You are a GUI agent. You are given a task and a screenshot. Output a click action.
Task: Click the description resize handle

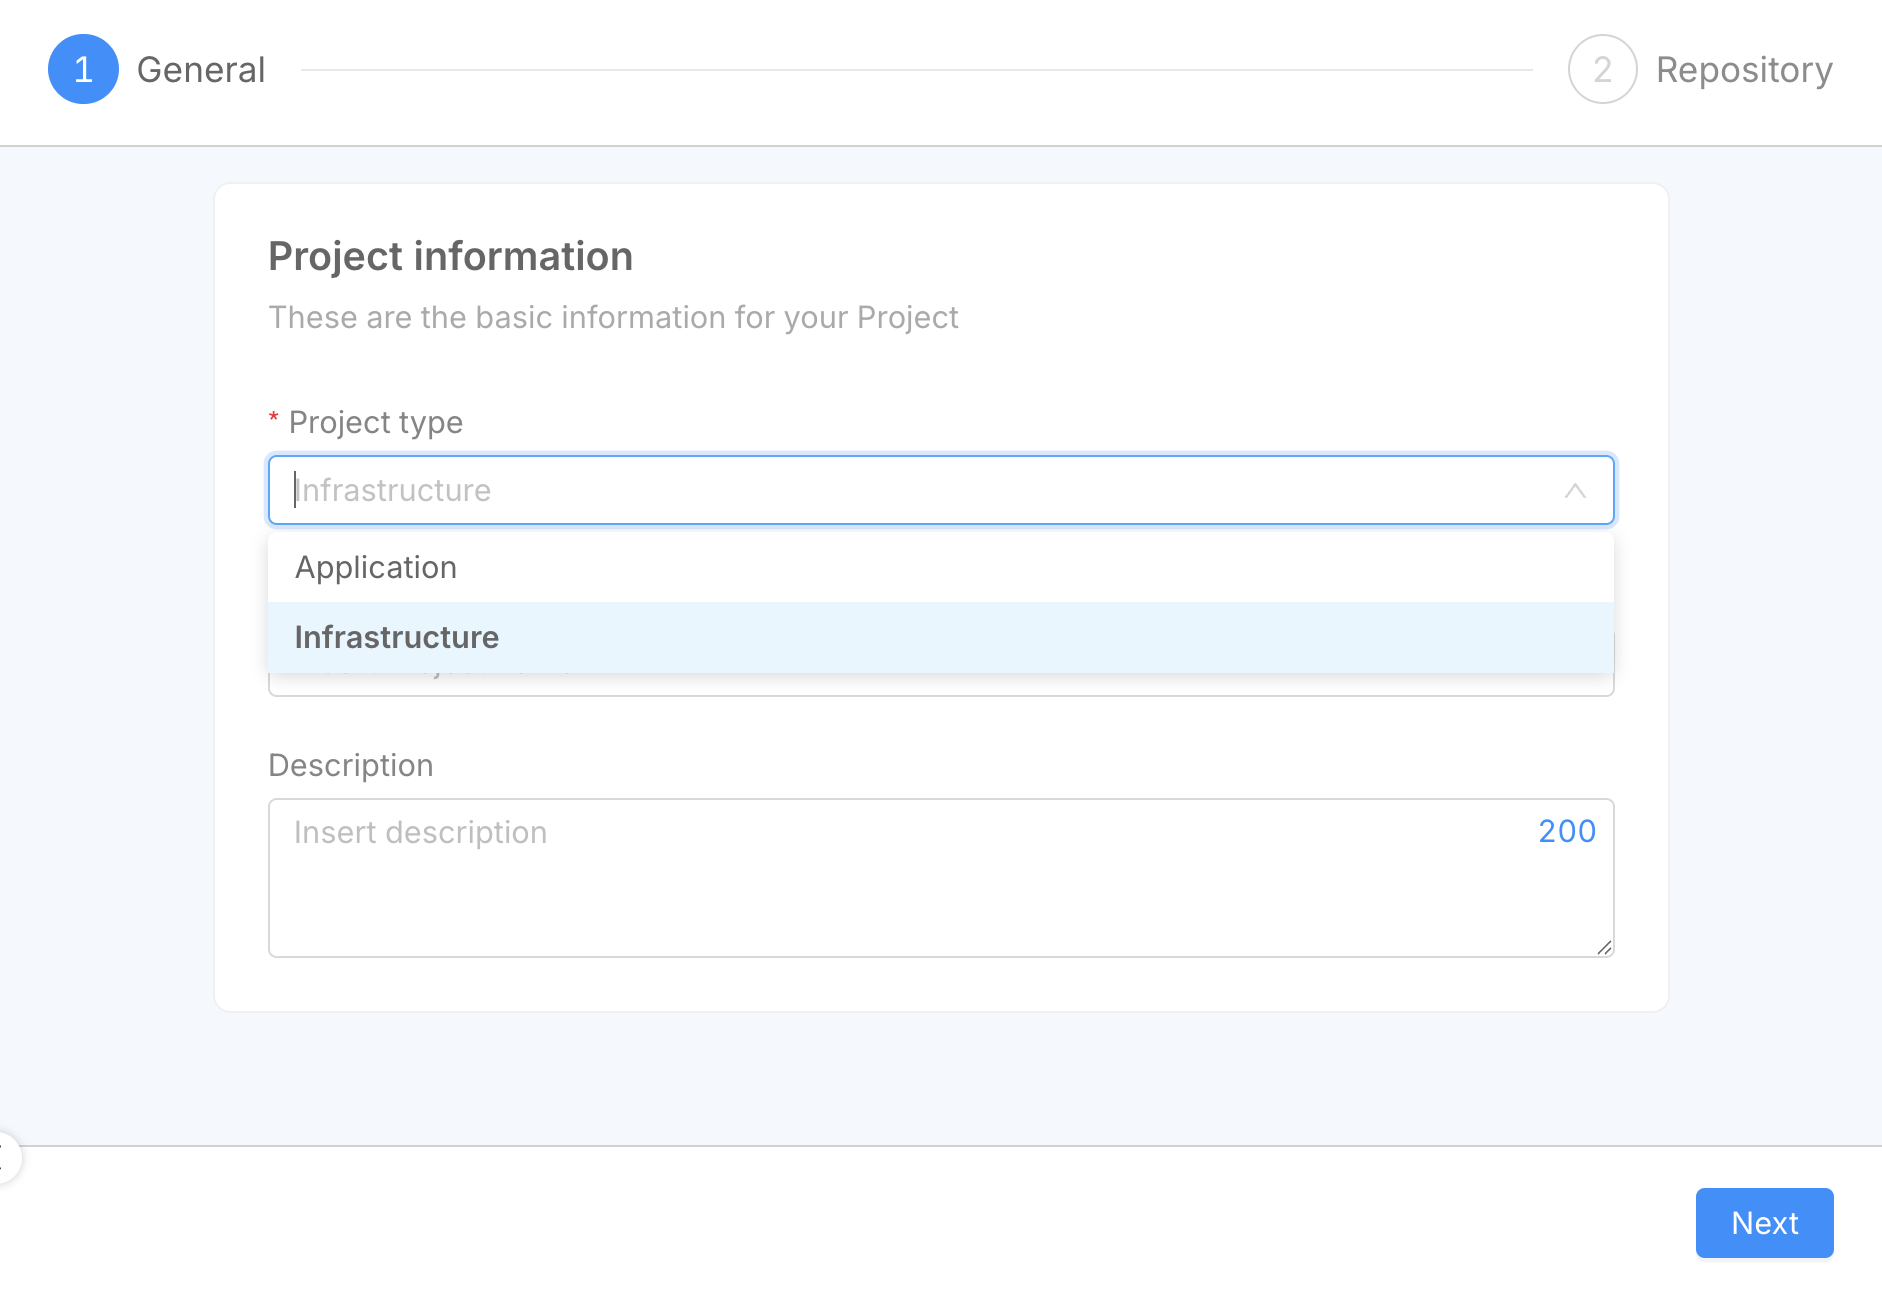click(x=1604, y=947)
